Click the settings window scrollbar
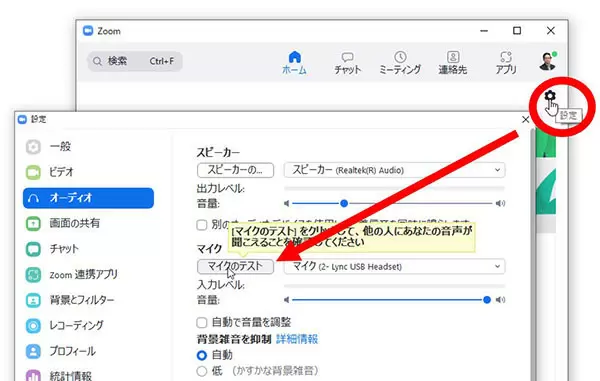 532,254
